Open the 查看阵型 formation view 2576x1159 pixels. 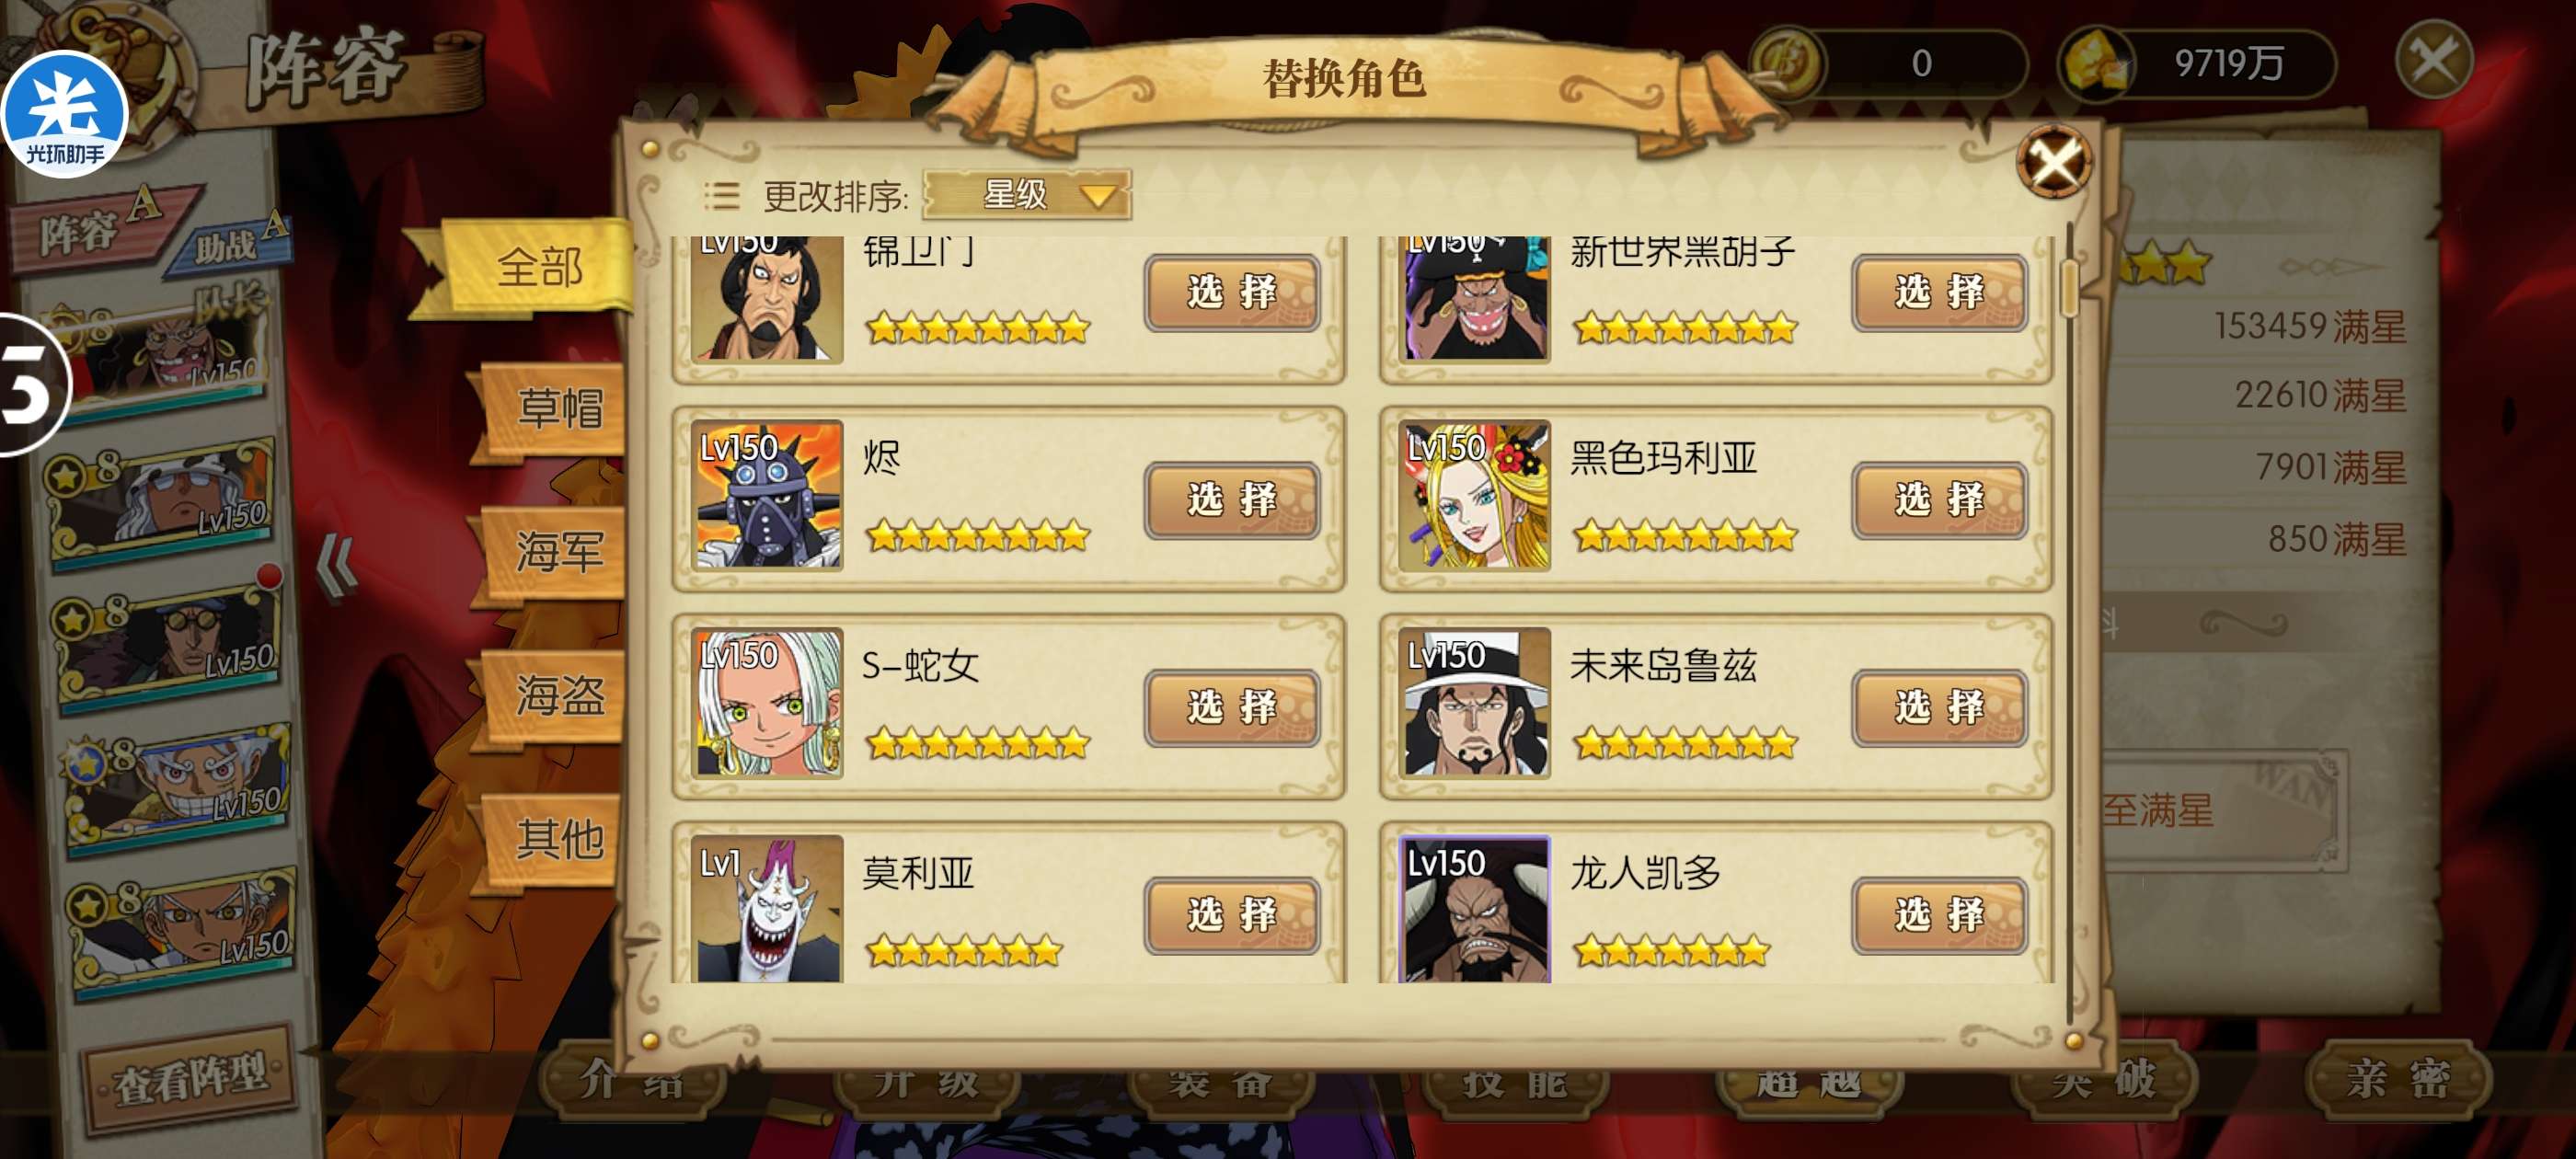point(190,1078)
